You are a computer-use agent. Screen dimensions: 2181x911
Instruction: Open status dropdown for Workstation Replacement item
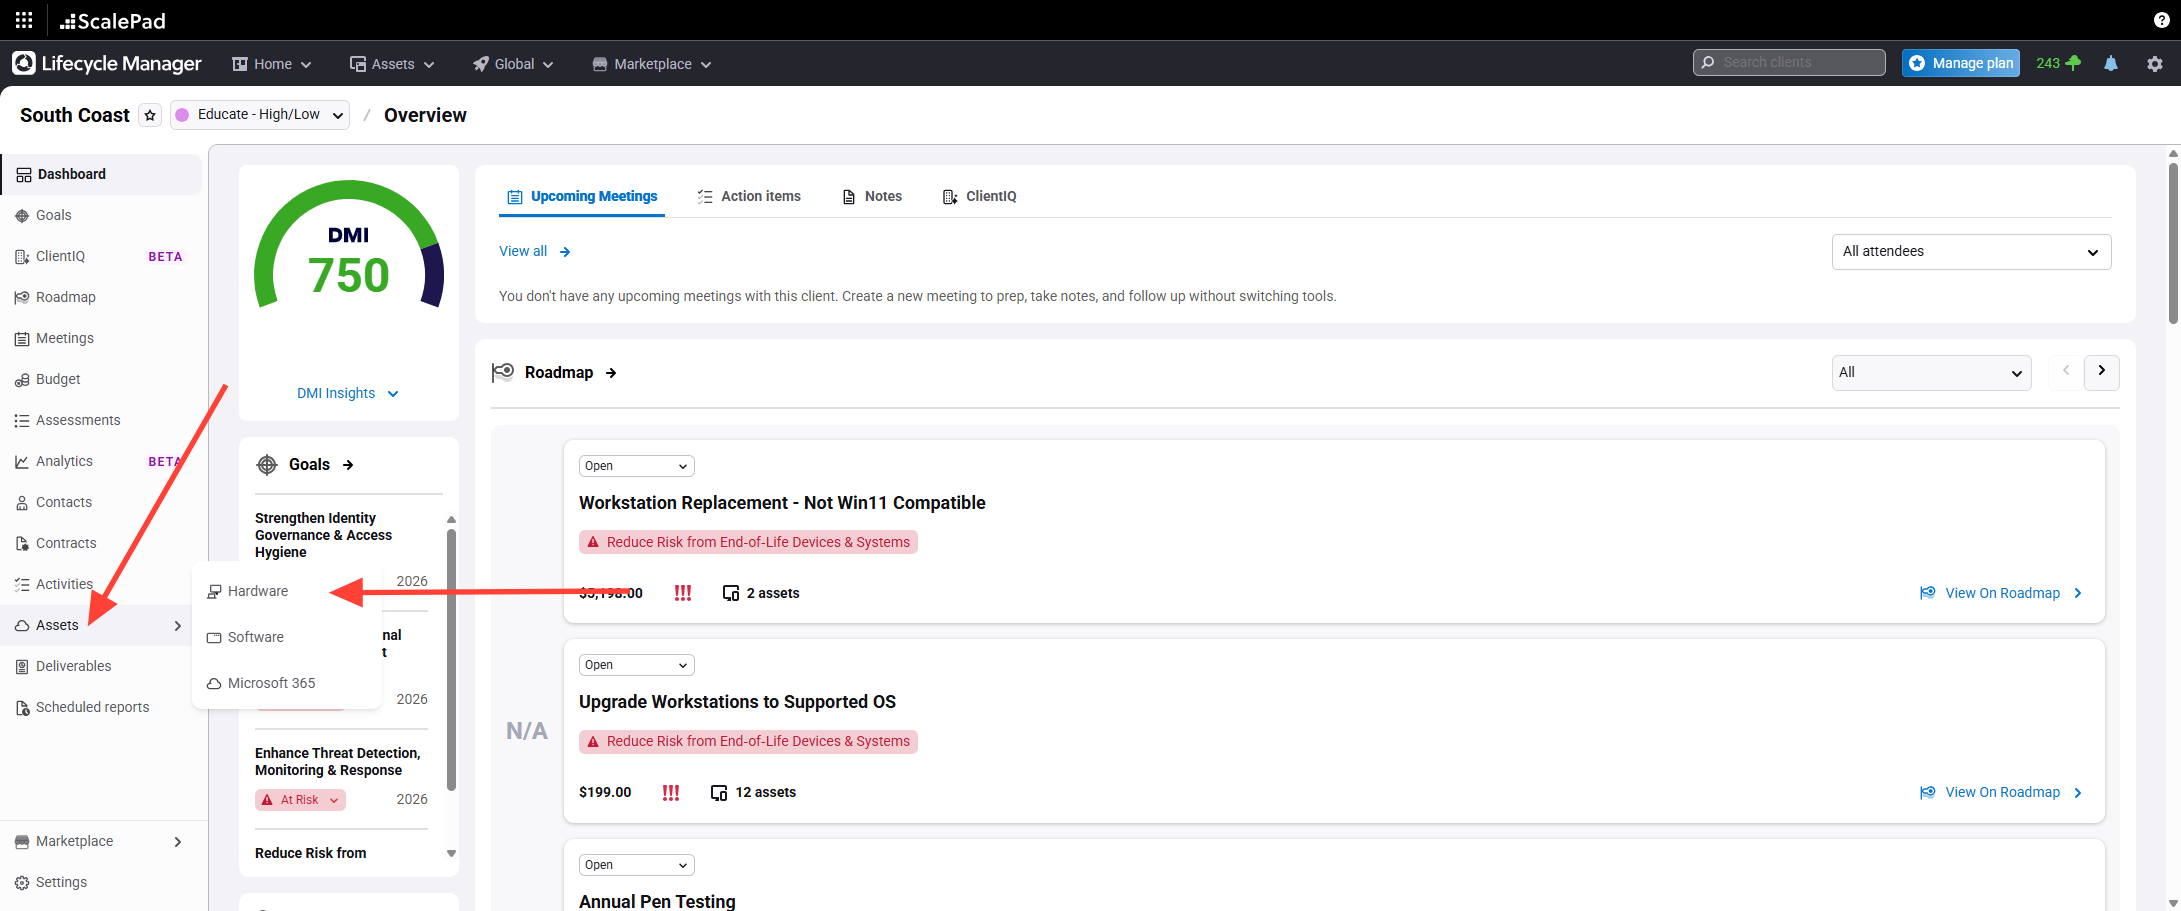(x=636, y=466)
